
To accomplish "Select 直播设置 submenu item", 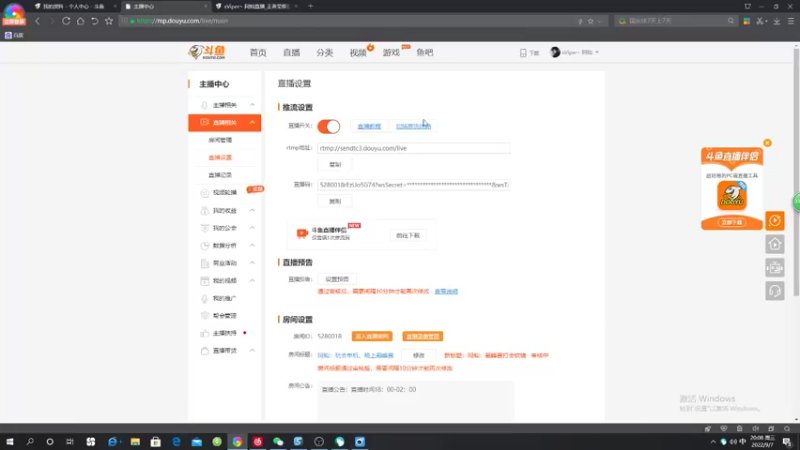I will (220, 157).
